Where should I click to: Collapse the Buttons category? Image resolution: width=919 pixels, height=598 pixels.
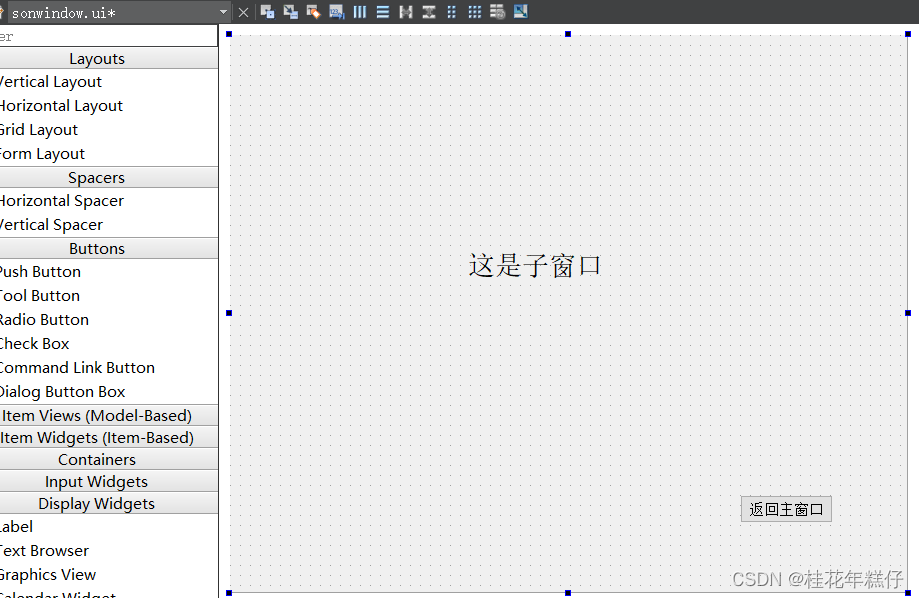(x=108, y=249)
